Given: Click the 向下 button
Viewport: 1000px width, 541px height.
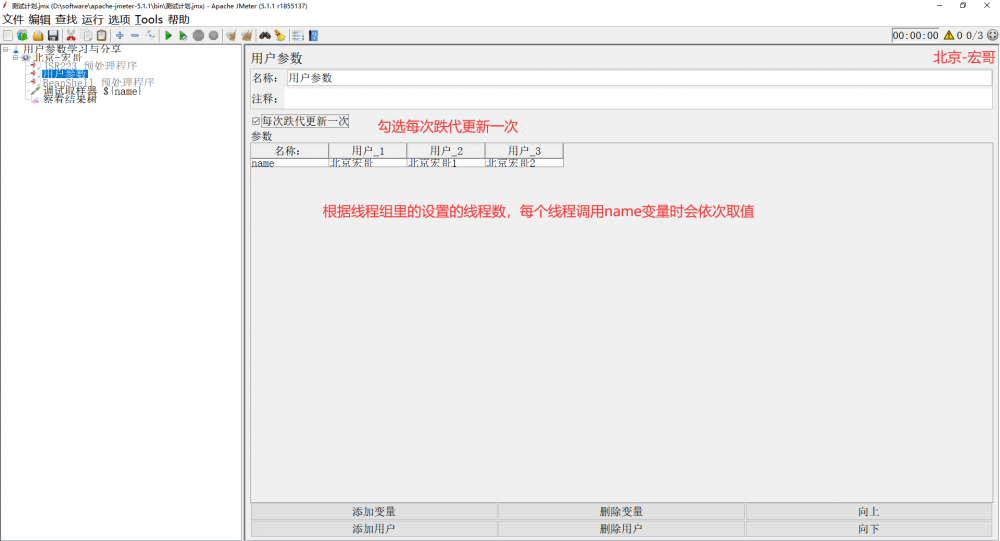Looking at the screenshot, I should (869, 529).
